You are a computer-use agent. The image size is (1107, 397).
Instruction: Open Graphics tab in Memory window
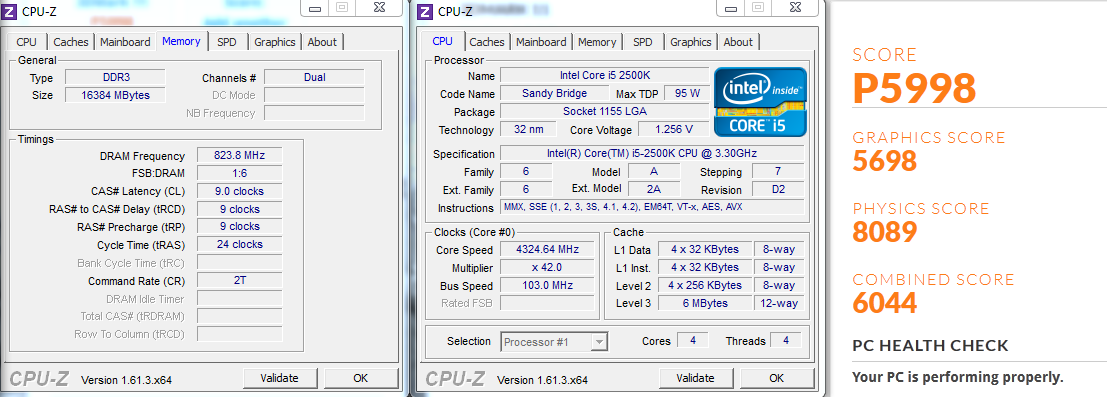coord(275,42)
